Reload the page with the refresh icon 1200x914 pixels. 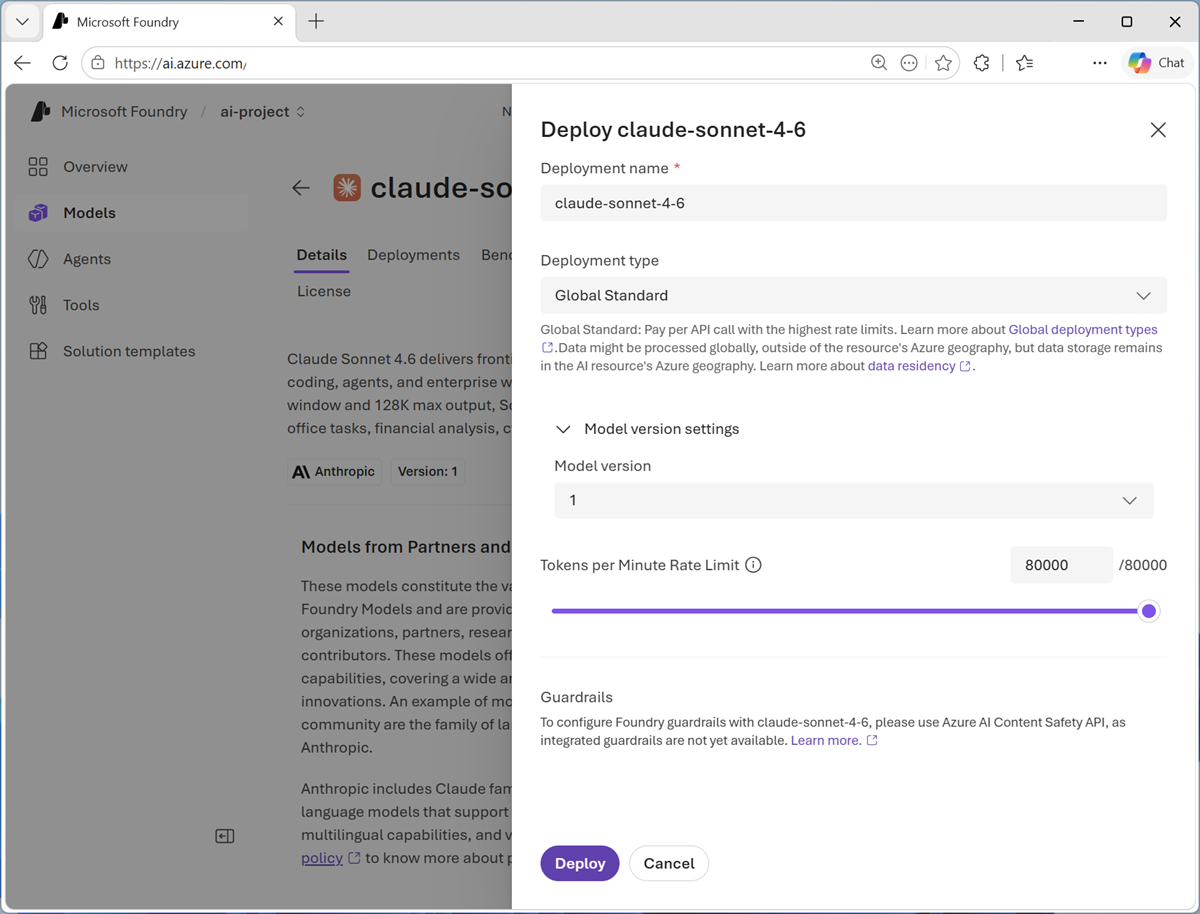[x=60, y=63]
